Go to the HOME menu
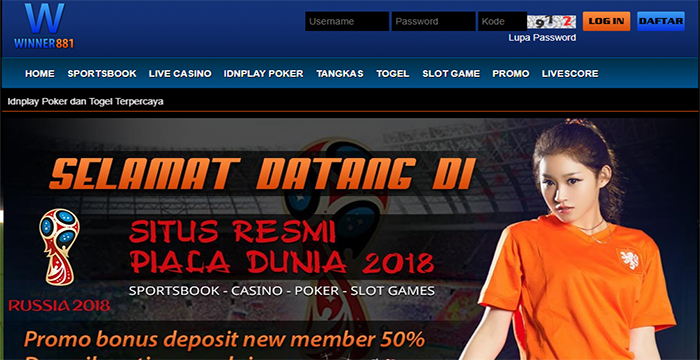700x360 pixels. [x=40, y=74]
